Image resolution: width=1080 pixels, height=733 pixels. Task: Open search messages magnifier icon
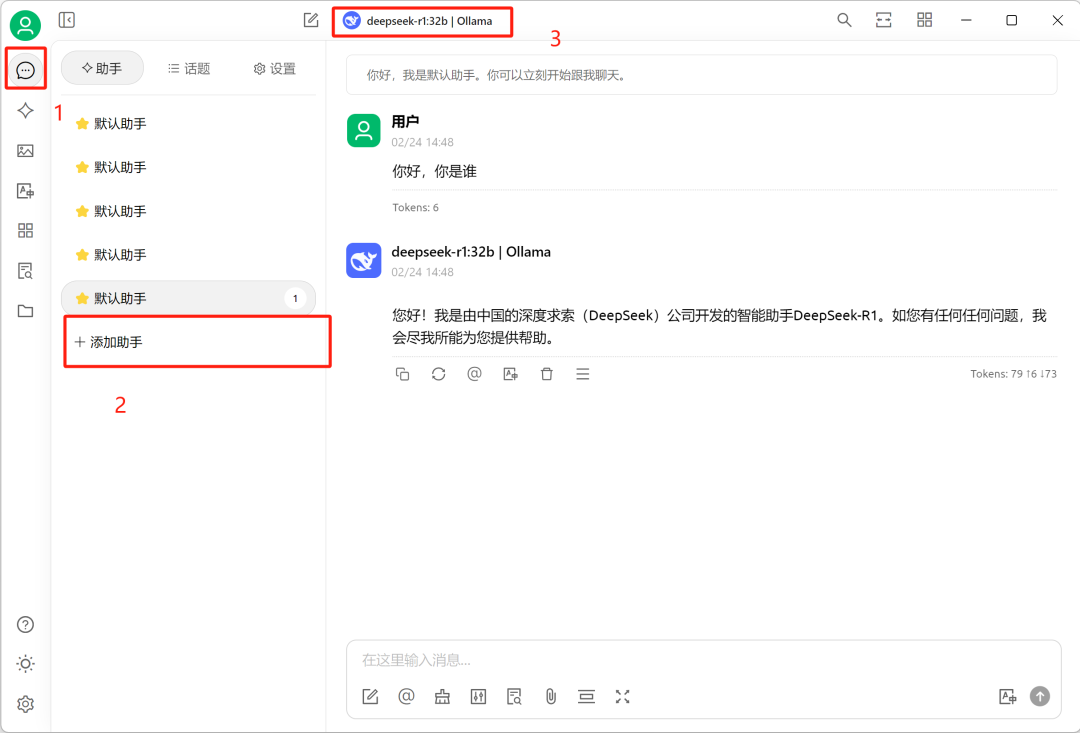coord(844,20)
